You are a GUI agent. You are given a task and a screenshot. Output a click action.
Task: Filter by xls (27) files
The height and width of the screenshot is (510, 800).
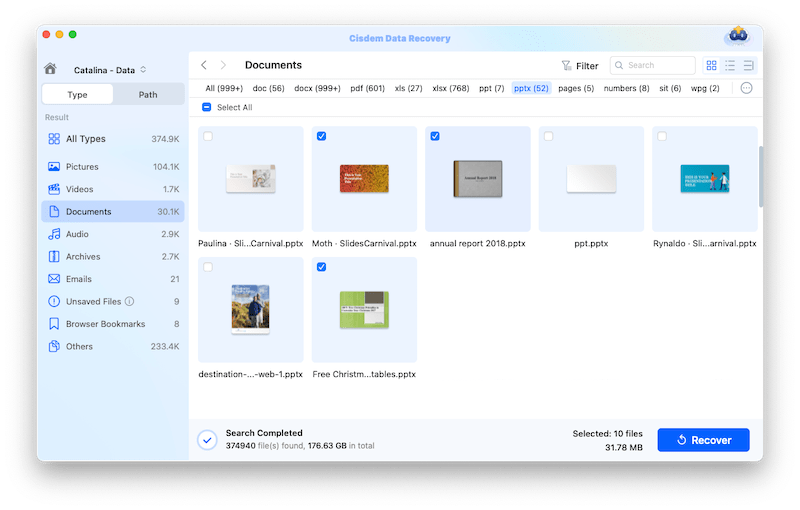(409, 88)
